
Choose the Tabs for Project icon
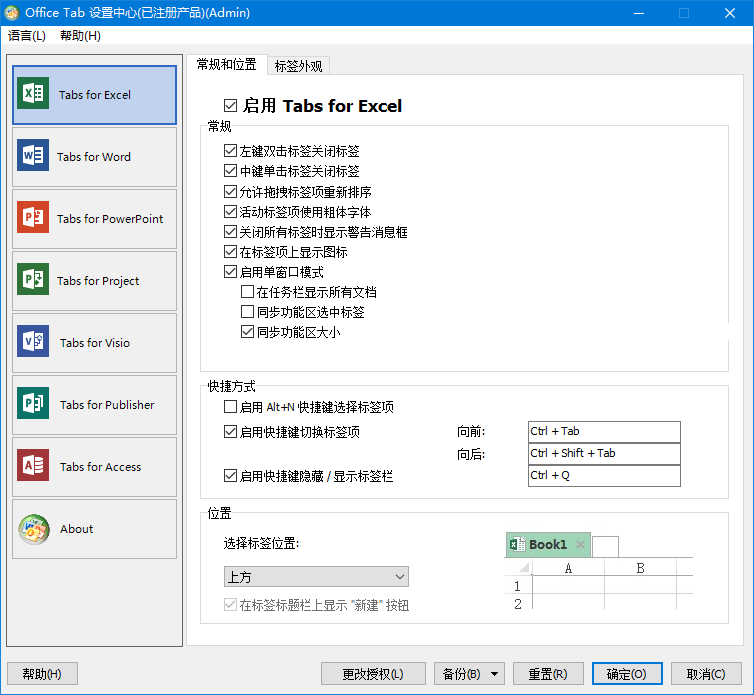tap(33, 279)
